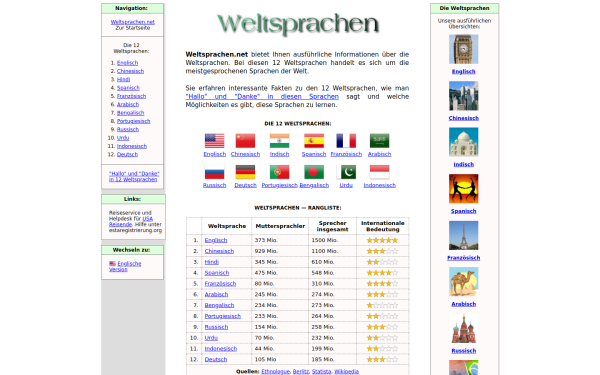Viewport: 600px width, 375px height.
Task: Open Deutsch in the ranking table
Action: (216, 360)
